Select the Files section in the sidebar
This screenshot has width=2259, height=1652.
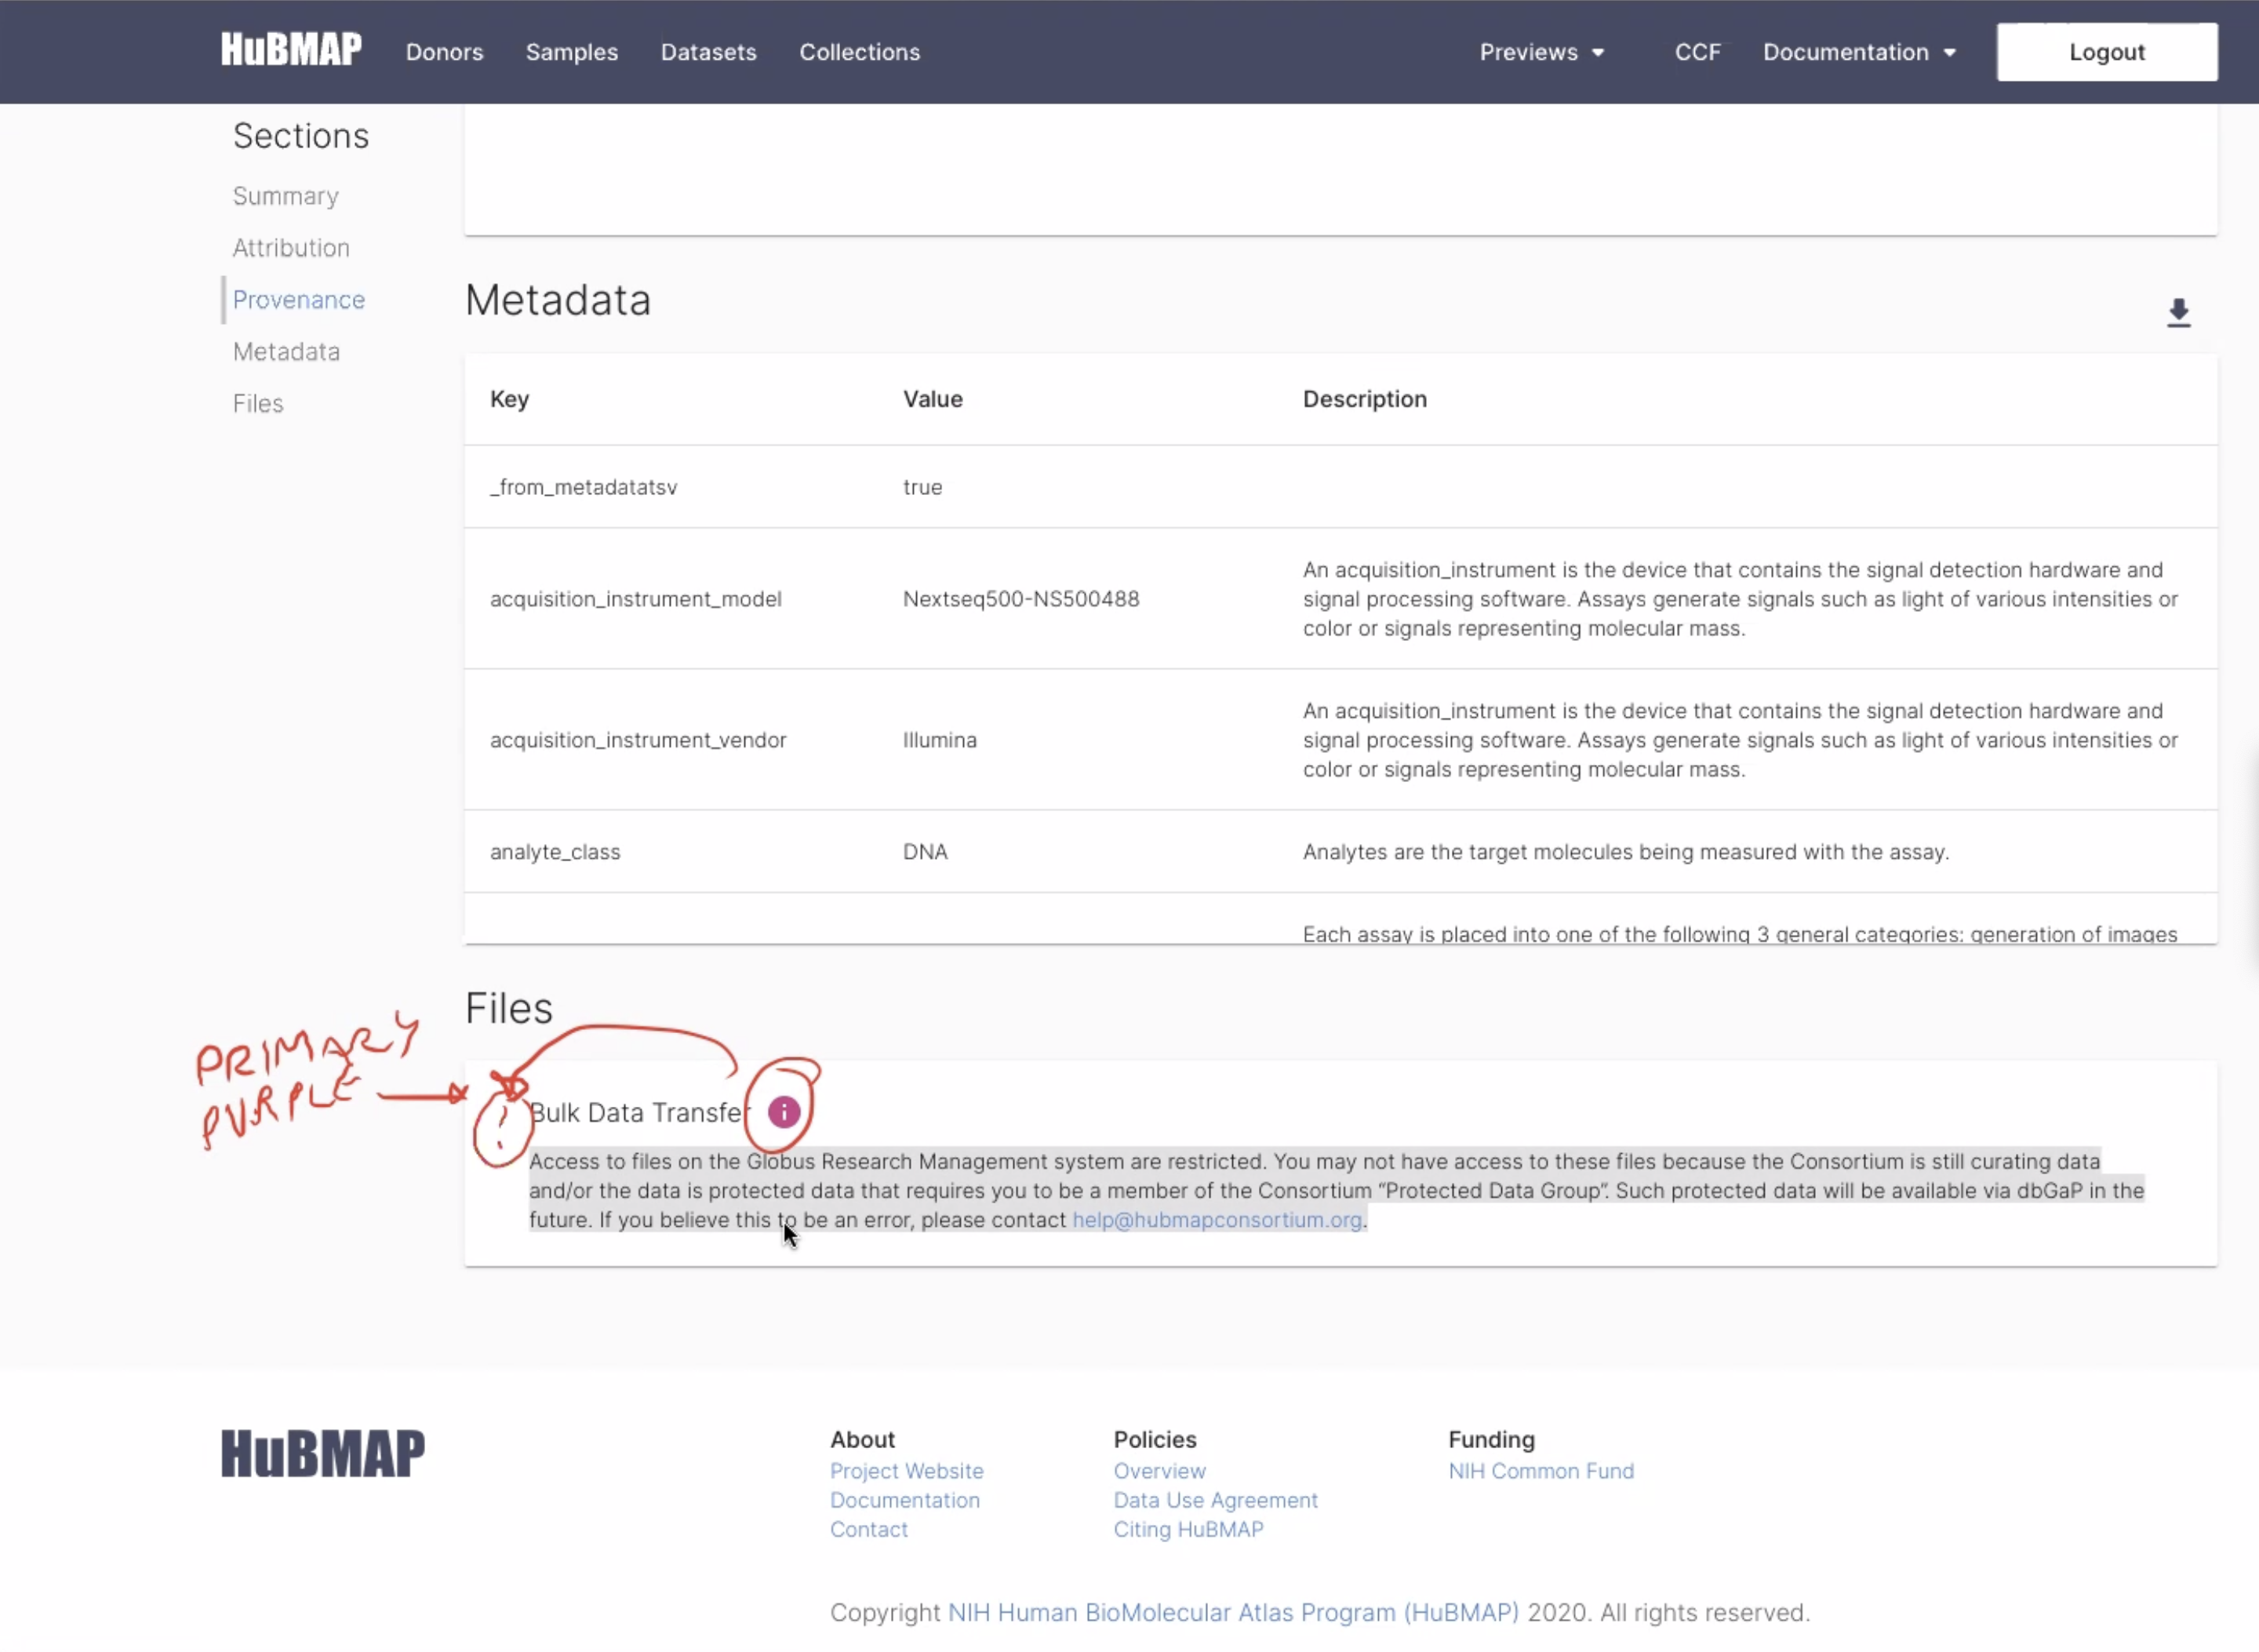pos(258,403)
